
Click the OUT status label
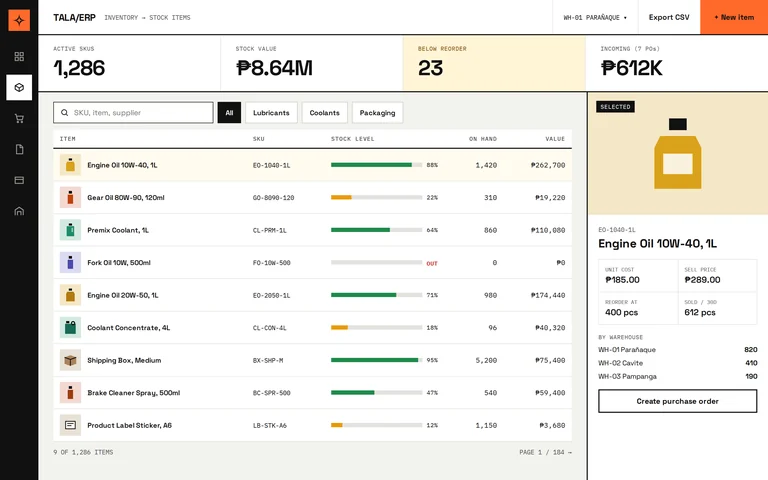432,264
